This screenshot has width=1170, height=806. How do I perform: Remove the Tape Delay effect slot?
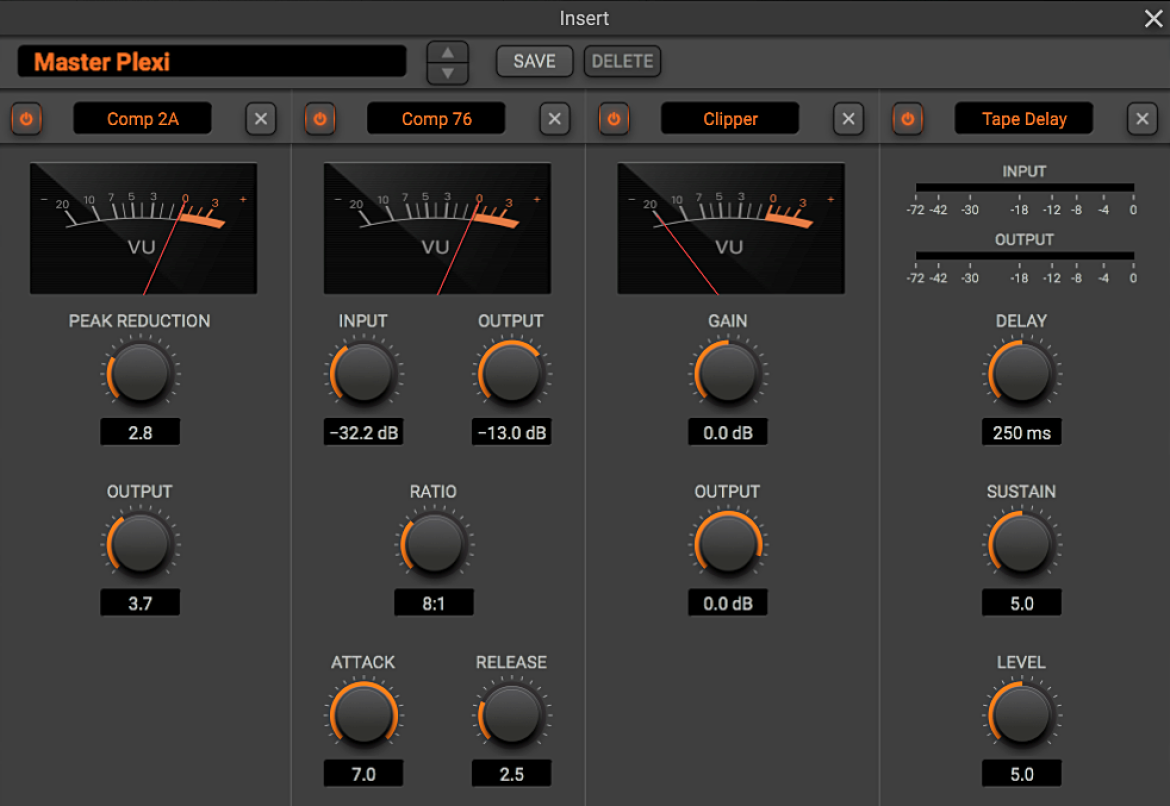1142,119
